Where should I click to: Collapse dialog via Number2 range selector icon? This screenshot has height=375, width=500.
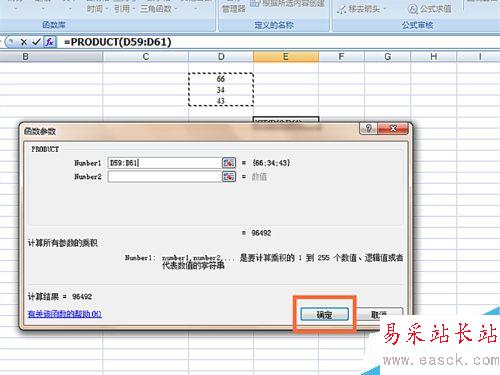(229, 176)
